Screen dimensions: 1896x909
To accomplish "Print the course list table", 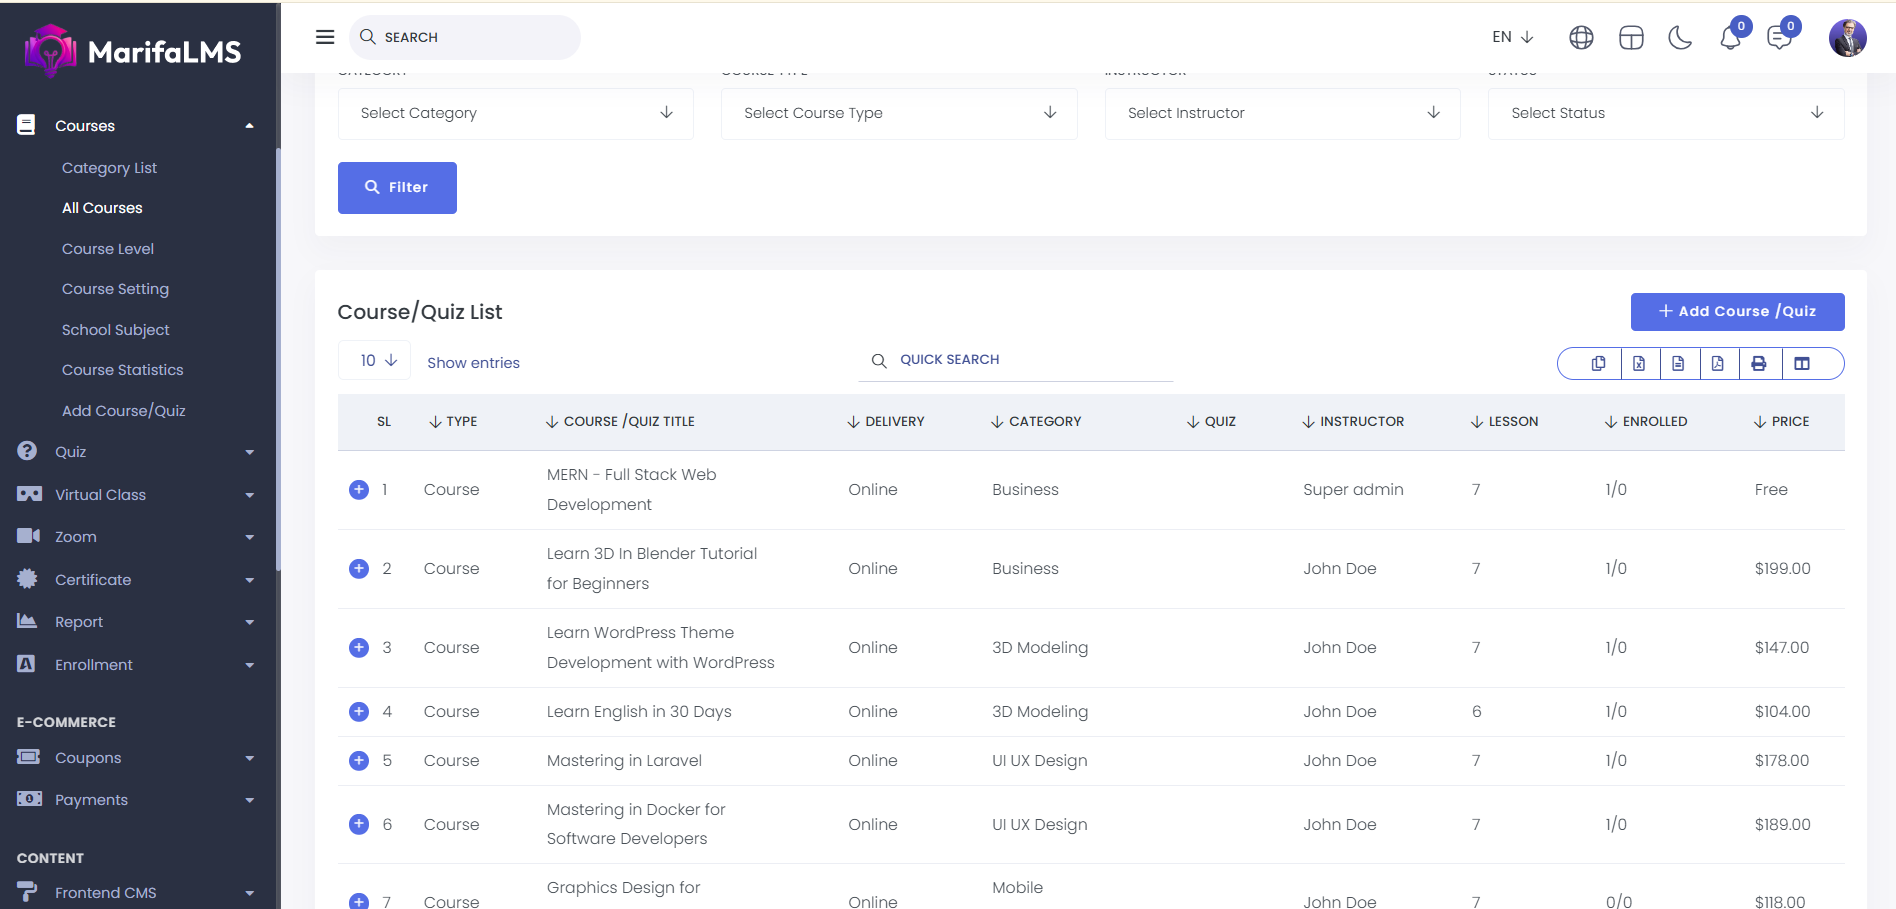I will coord(1758,364).
